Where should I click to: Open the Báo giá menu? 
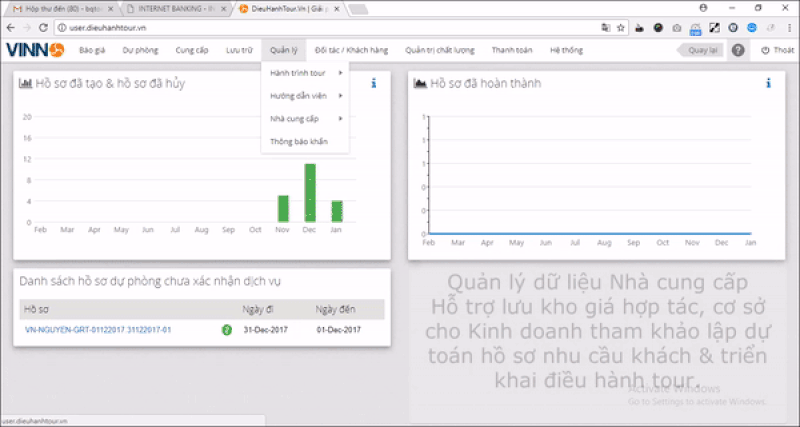[x=92, y=49]
